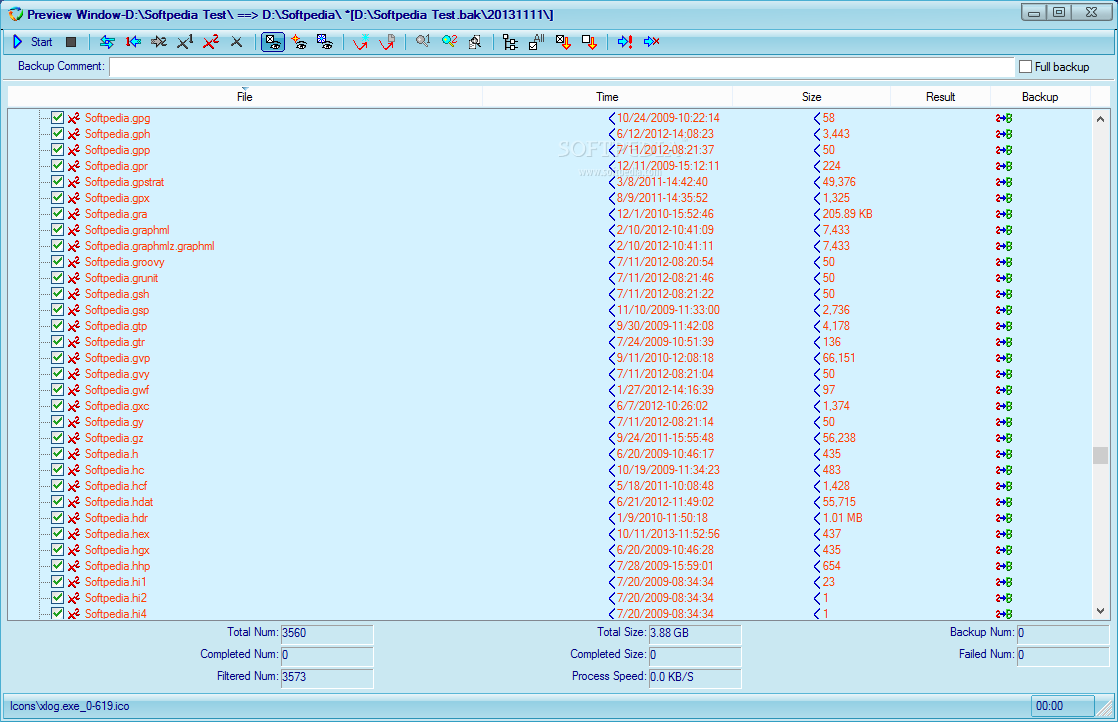Click the empty box with down-arrow icon

(x=589, y=42)
